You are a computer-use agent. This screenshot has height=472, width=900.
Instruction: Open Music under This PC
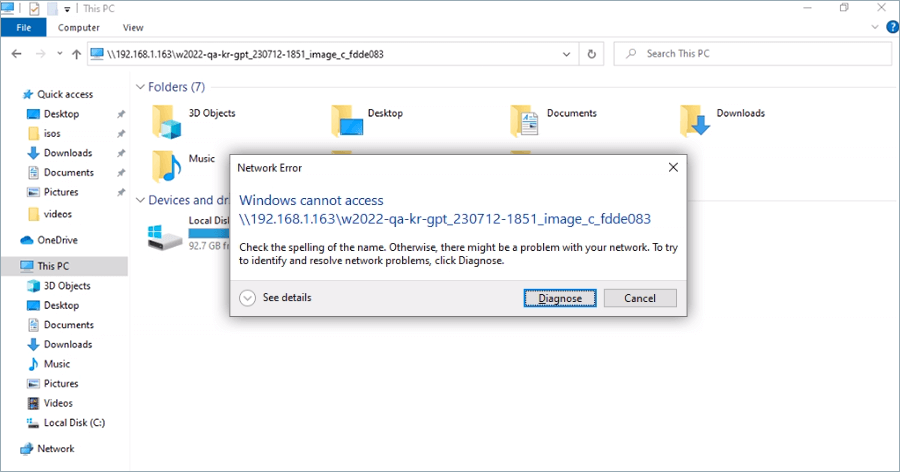[57, 363]
